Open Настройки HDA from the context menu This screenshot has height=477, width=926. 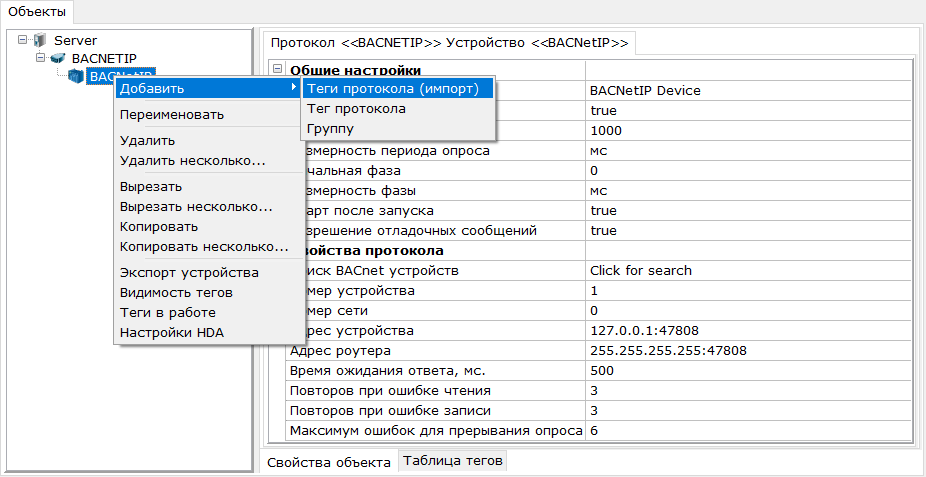tap(207, 333)
